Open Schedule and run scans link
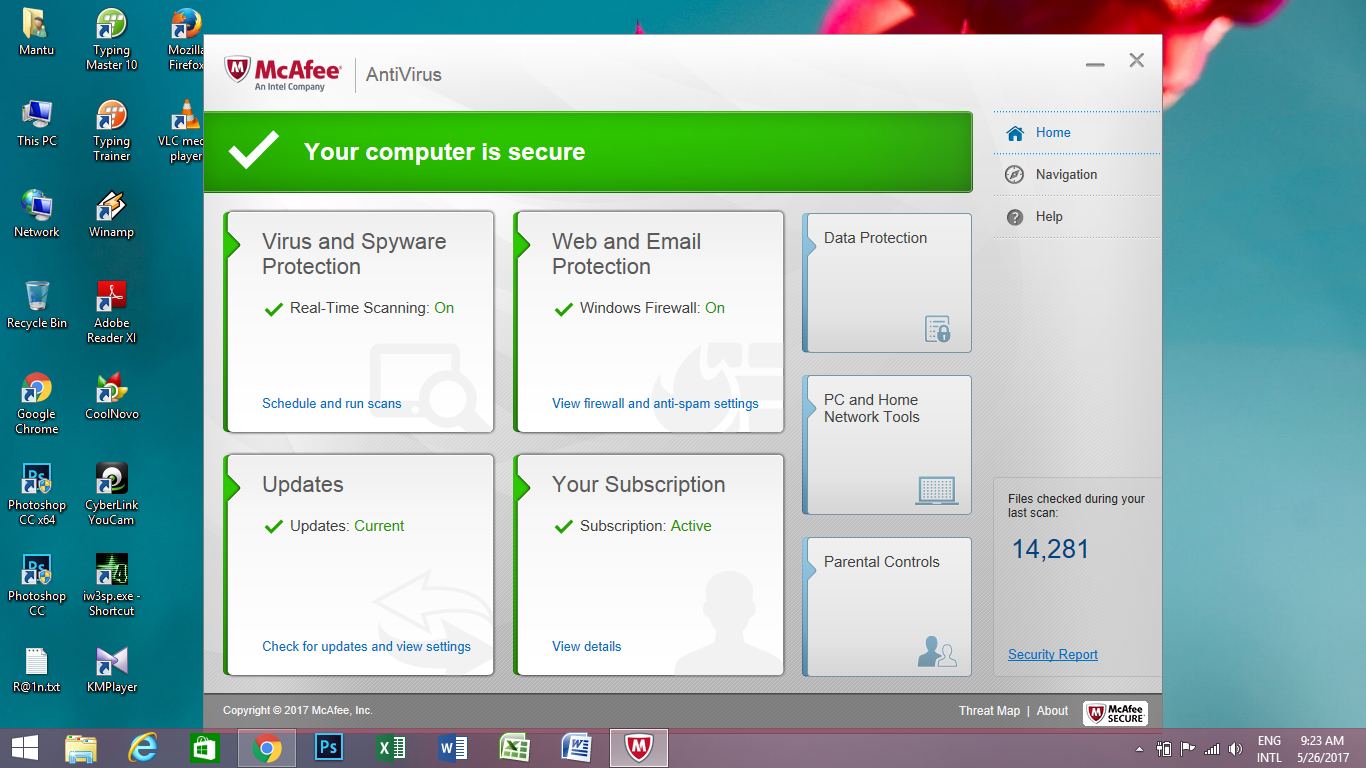Image resolution: width=1366 pixels, height=768 pixels. click(x=331, y=404)
